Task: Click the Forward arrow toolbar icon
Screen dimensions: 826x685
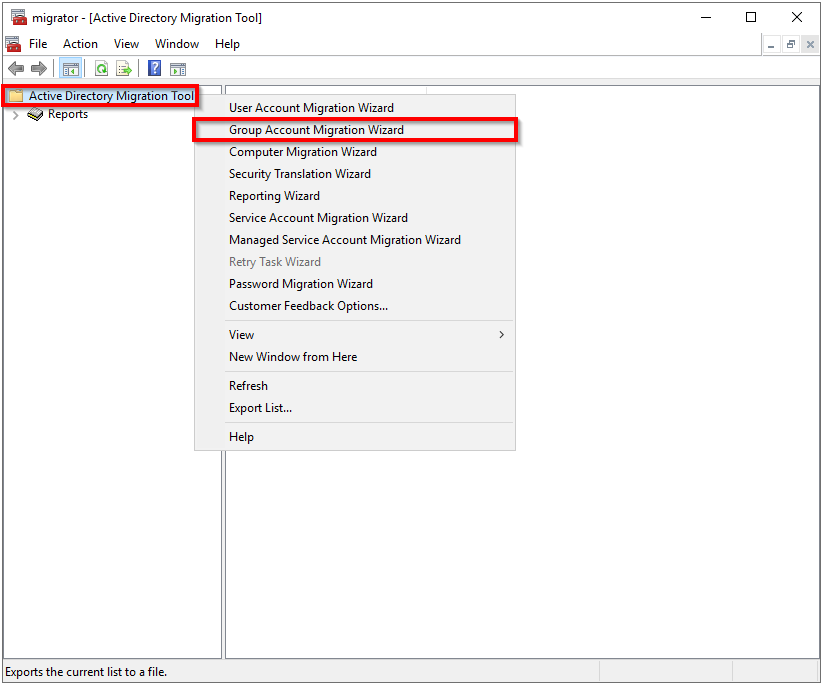Action: (x=39, y=68)
